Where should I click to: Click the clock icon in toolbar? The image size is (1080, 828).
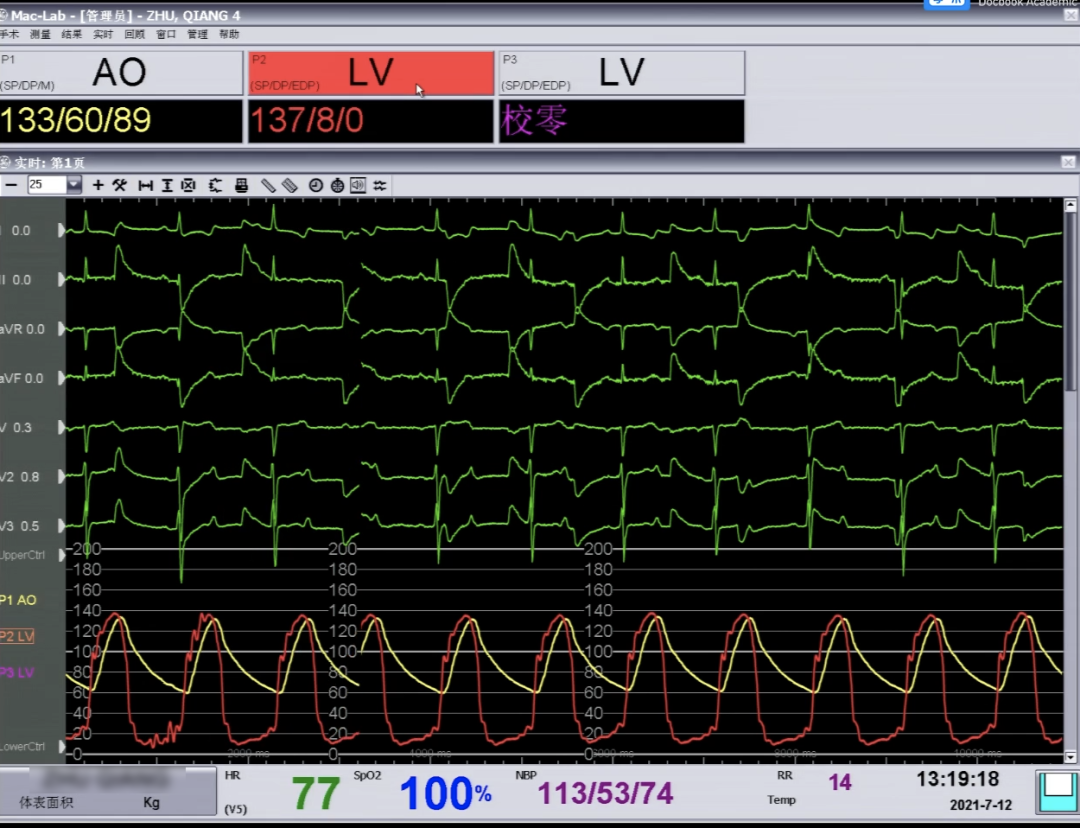[x=316, y=185]
